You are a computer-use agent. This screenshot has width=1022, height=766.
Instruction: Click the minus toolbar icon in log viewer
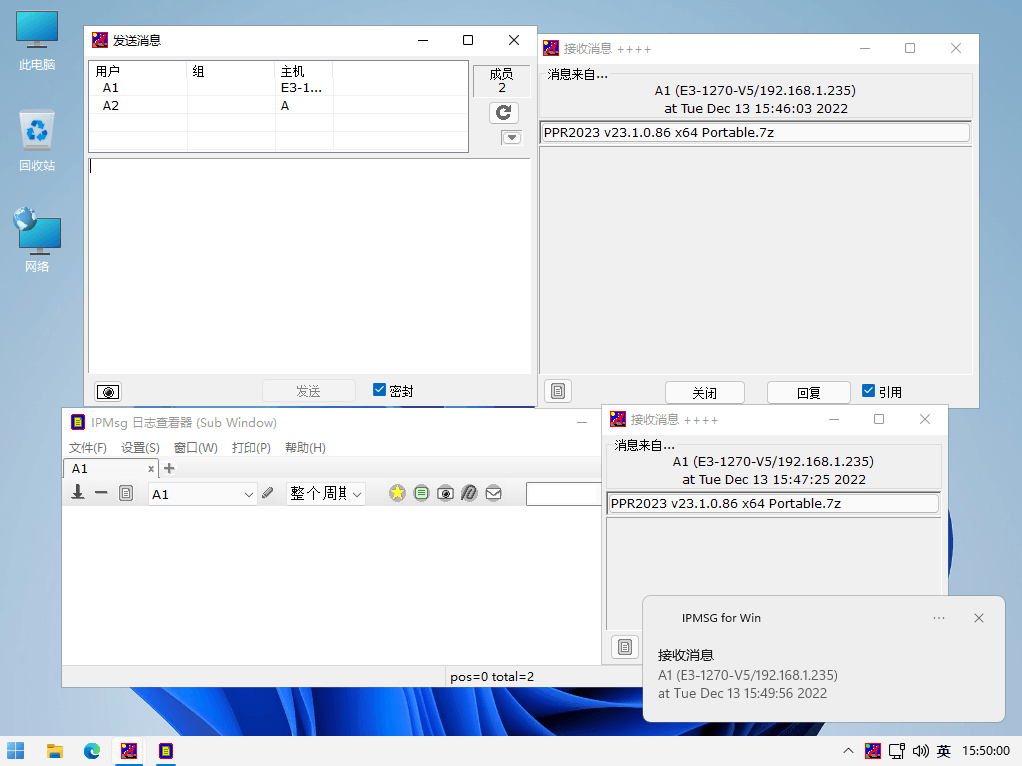(x=101, y=493)
